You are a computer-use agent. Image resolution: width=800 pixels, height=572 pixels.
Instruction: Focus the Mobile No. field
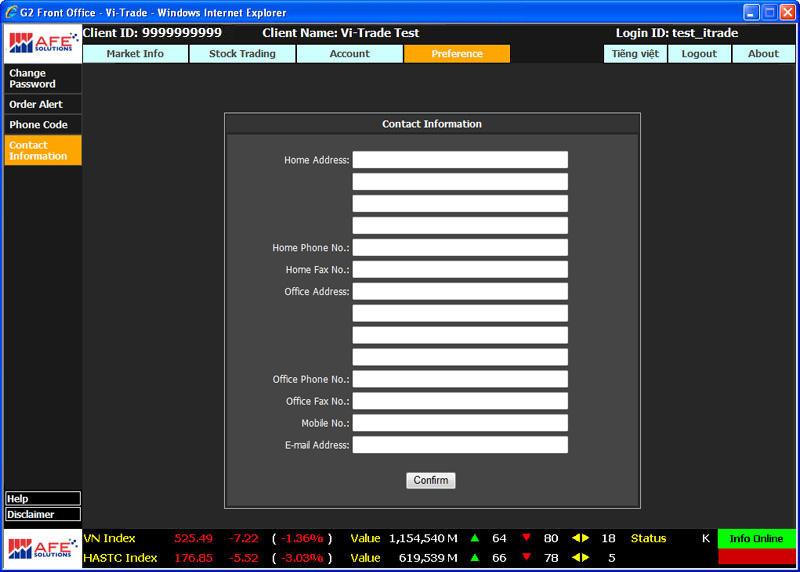pos(460,423)
